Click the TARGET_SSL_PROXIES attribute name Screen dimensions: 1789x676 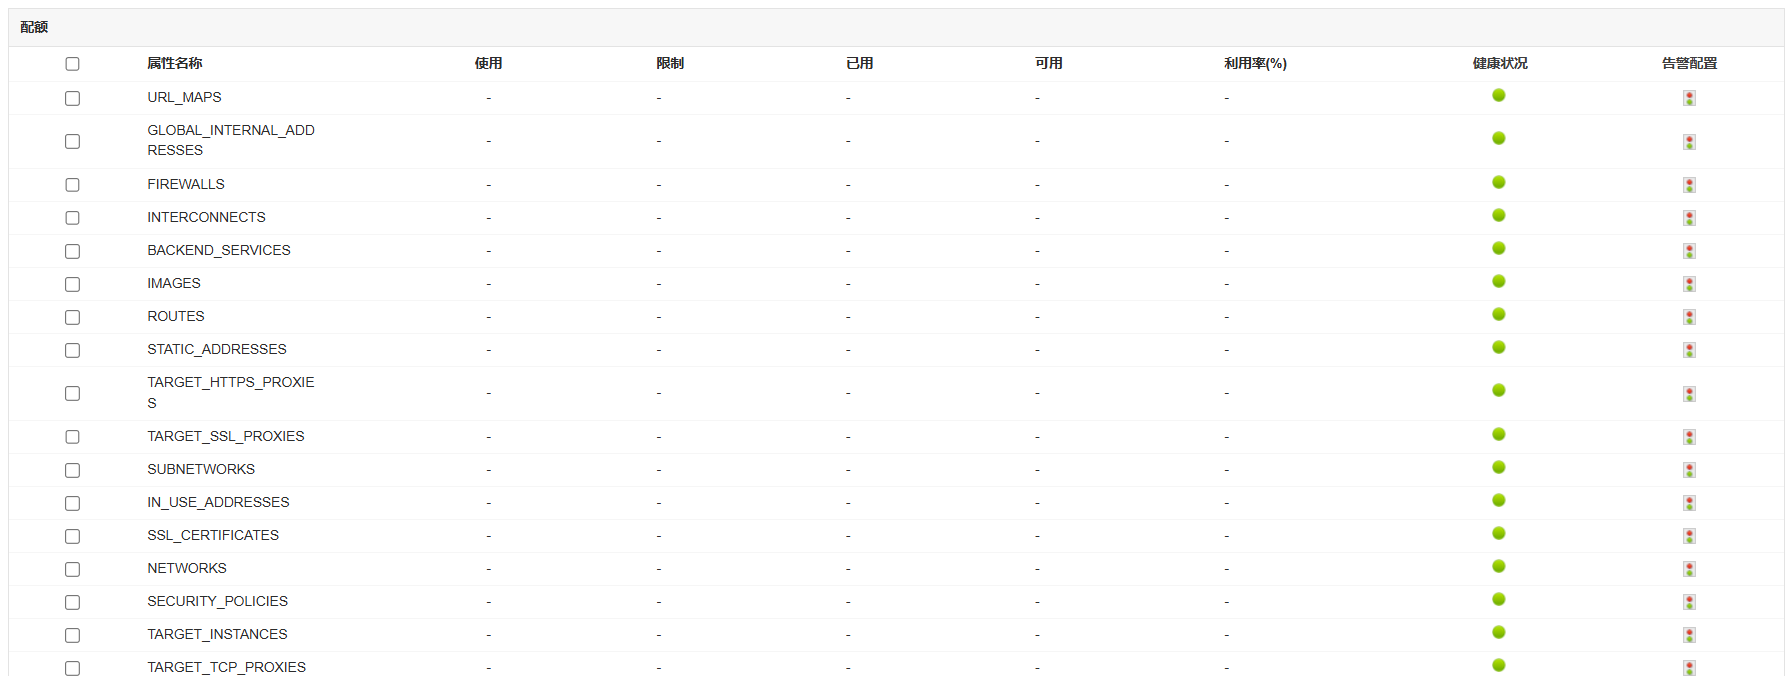[x=225, y=436]
